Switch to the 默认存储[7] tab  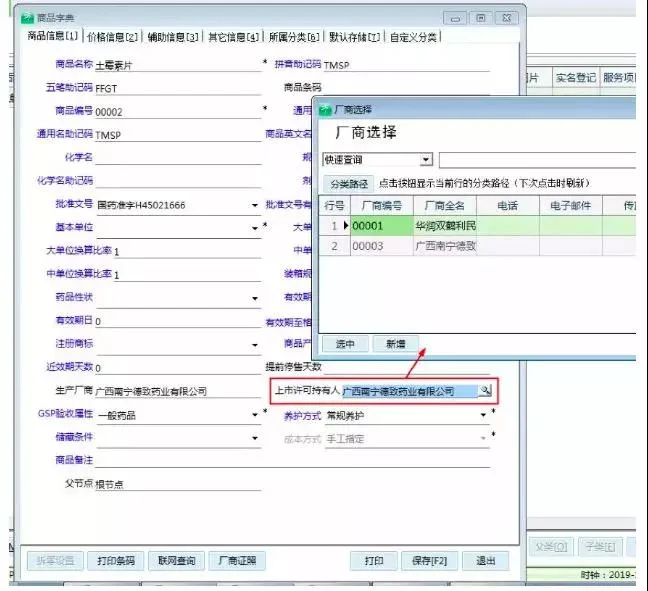pos(355,37)
